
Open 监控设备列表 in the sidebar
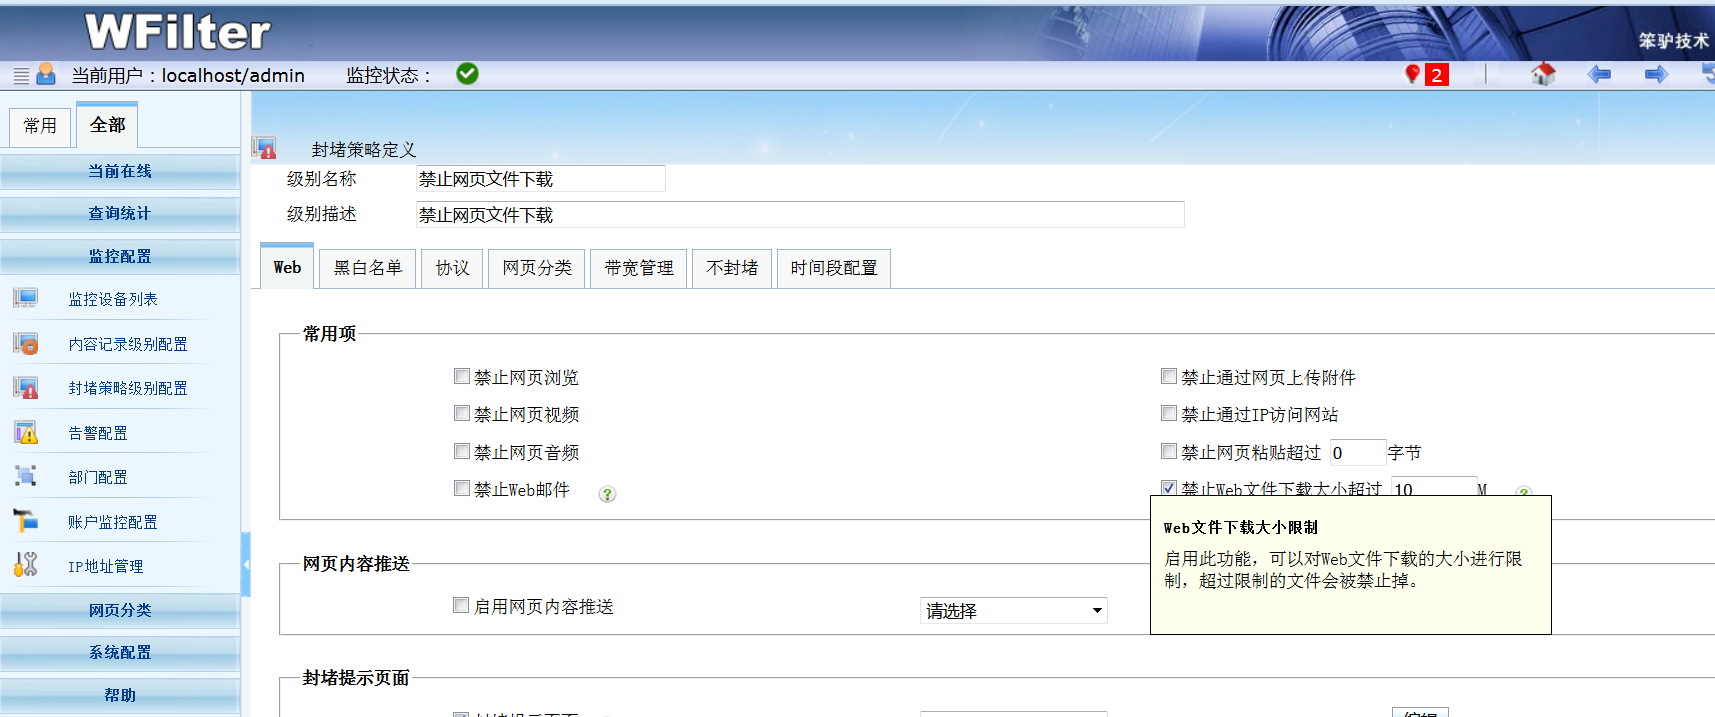coord(113,299)
